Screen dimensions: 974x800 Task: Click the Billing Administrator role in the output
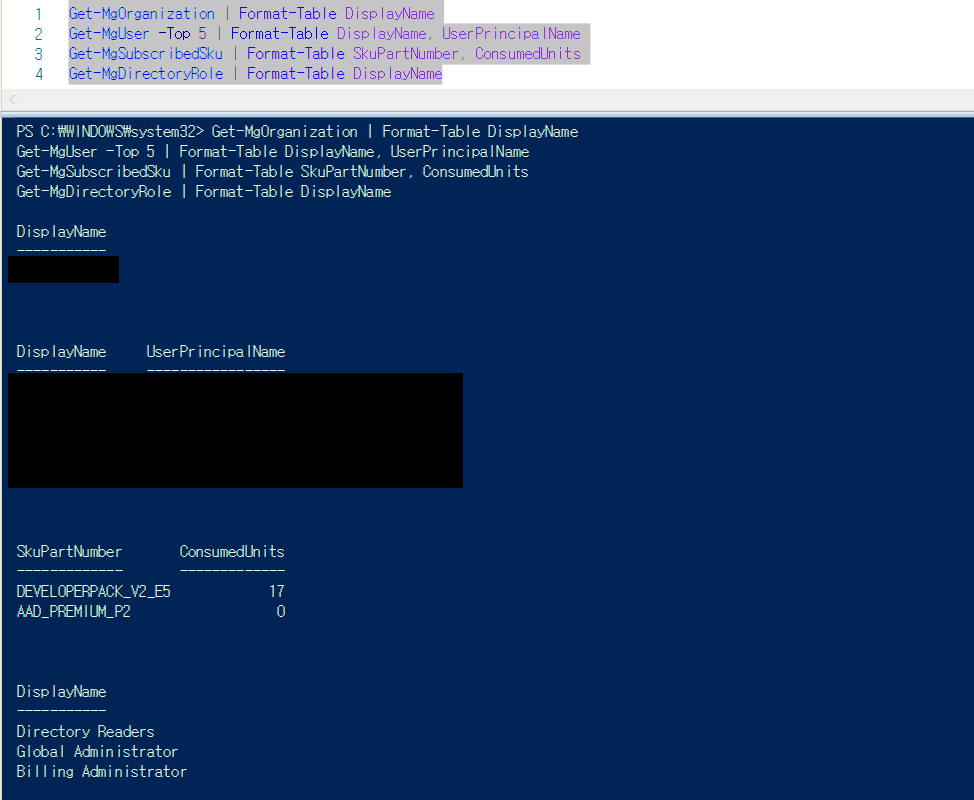(101, 771)
